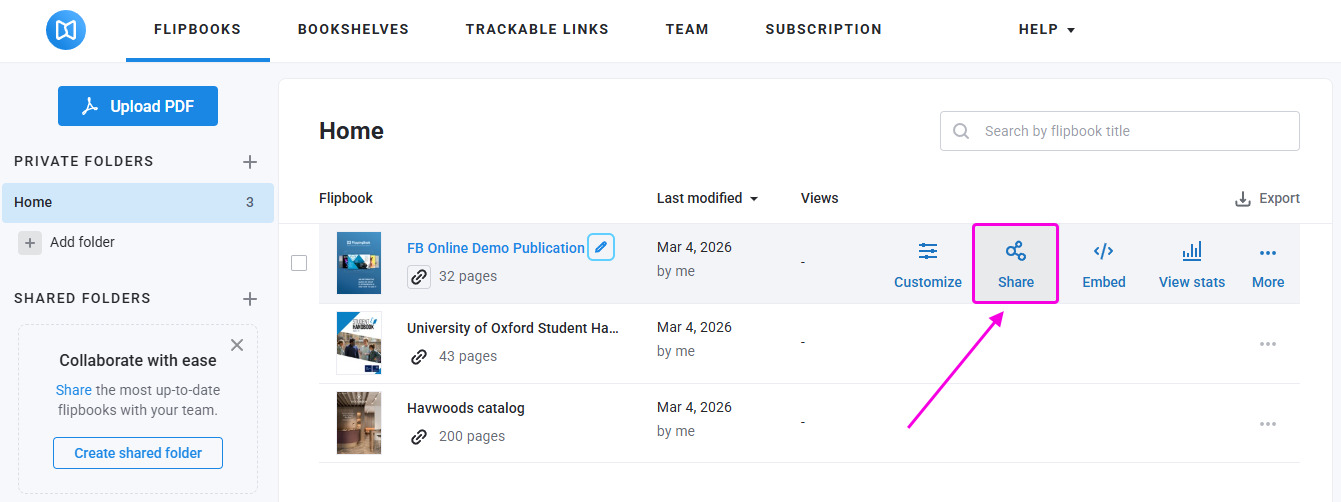Sort by Last modified column
This screenshot has height=502, width=1341.
pos(707,198)
